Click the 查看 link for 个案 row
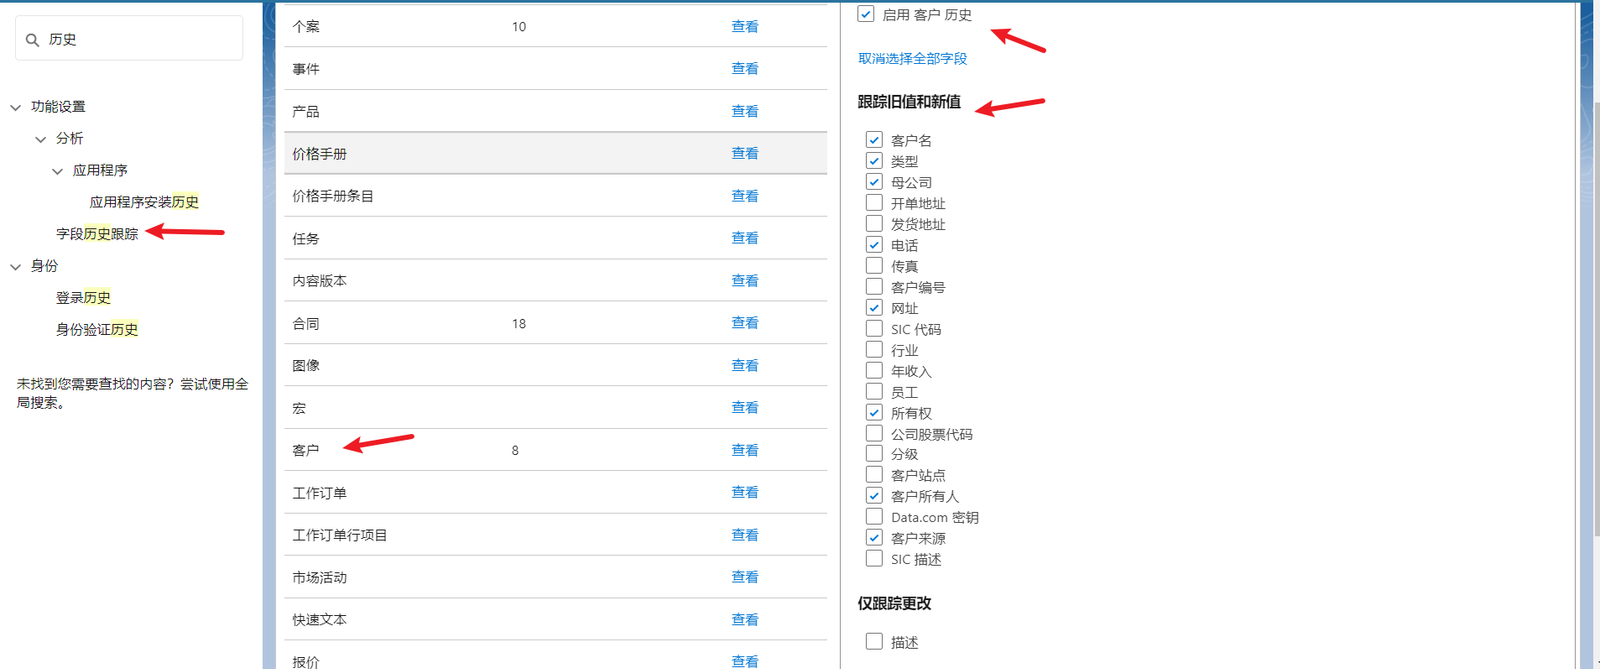The height and width of the screenshot is (669, 1600). [x=744, y=27]
